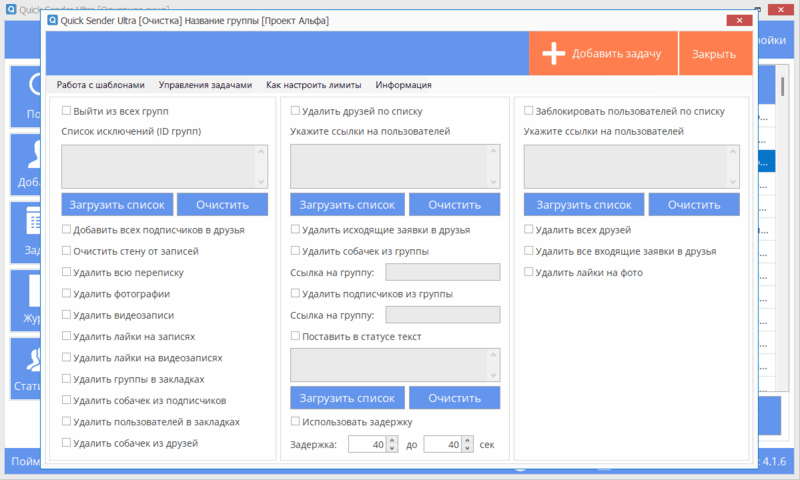Check Удалить фотографии
The height and width of the screenshot is (480, 800).
coord(66,293)
